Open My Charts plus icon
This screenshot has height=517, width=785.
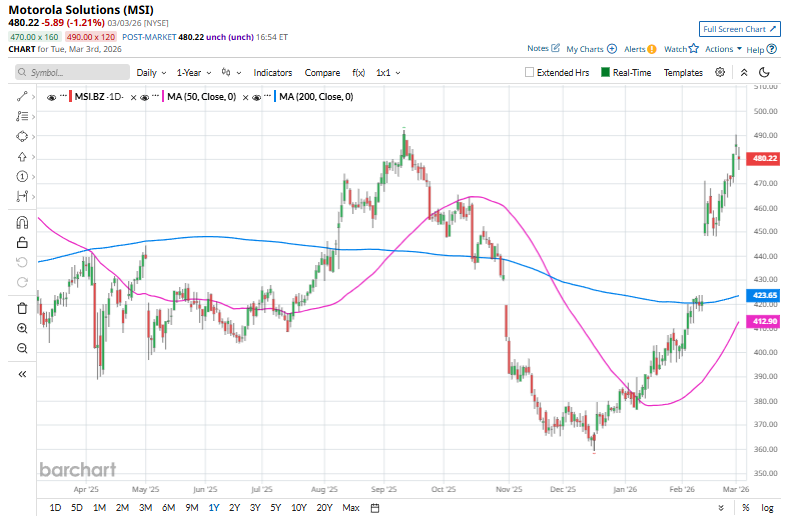click(612, 49)
